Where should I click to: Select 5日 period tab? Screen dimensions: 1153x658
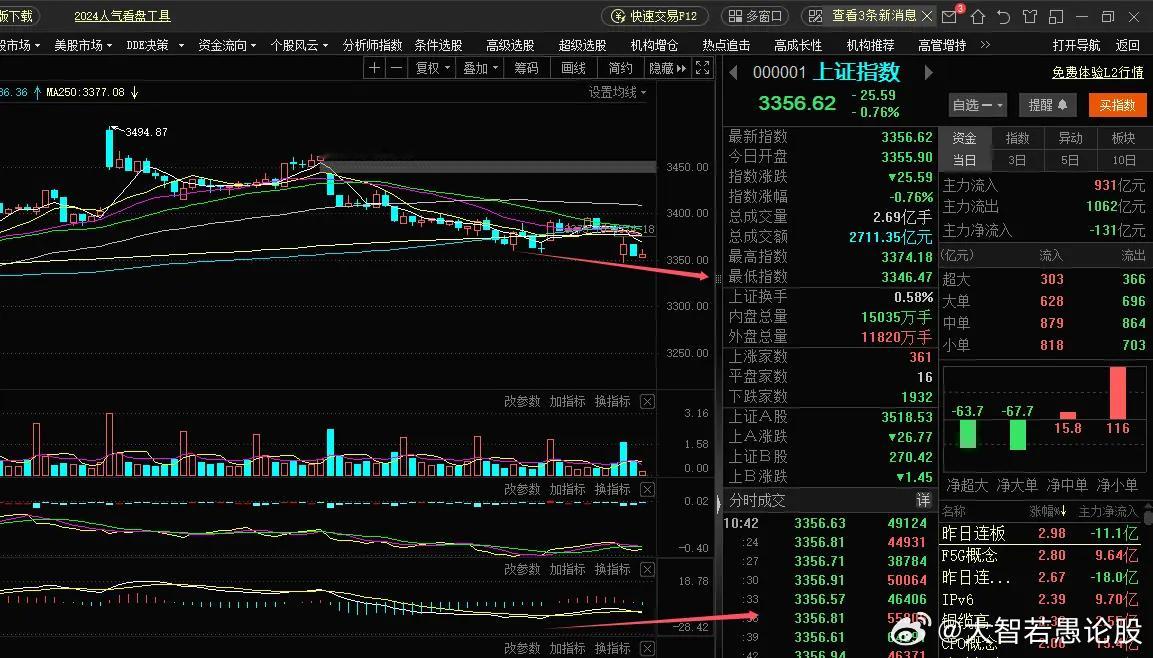point(1071,160)
